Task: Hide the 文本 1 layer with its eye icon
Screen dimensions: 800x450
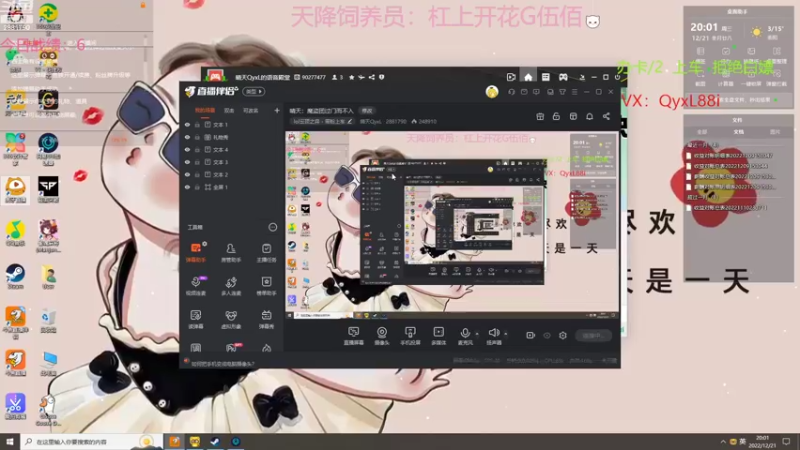Action: tap(187, 124)
